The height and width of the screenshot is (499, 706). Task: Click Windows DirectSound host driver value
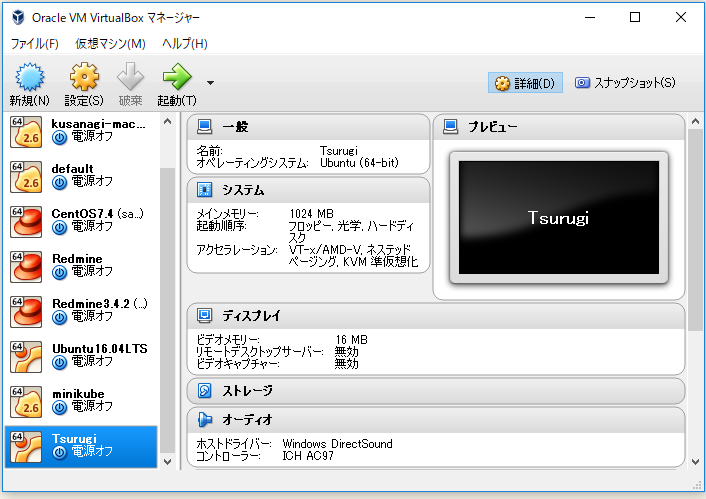coord(338,444)
